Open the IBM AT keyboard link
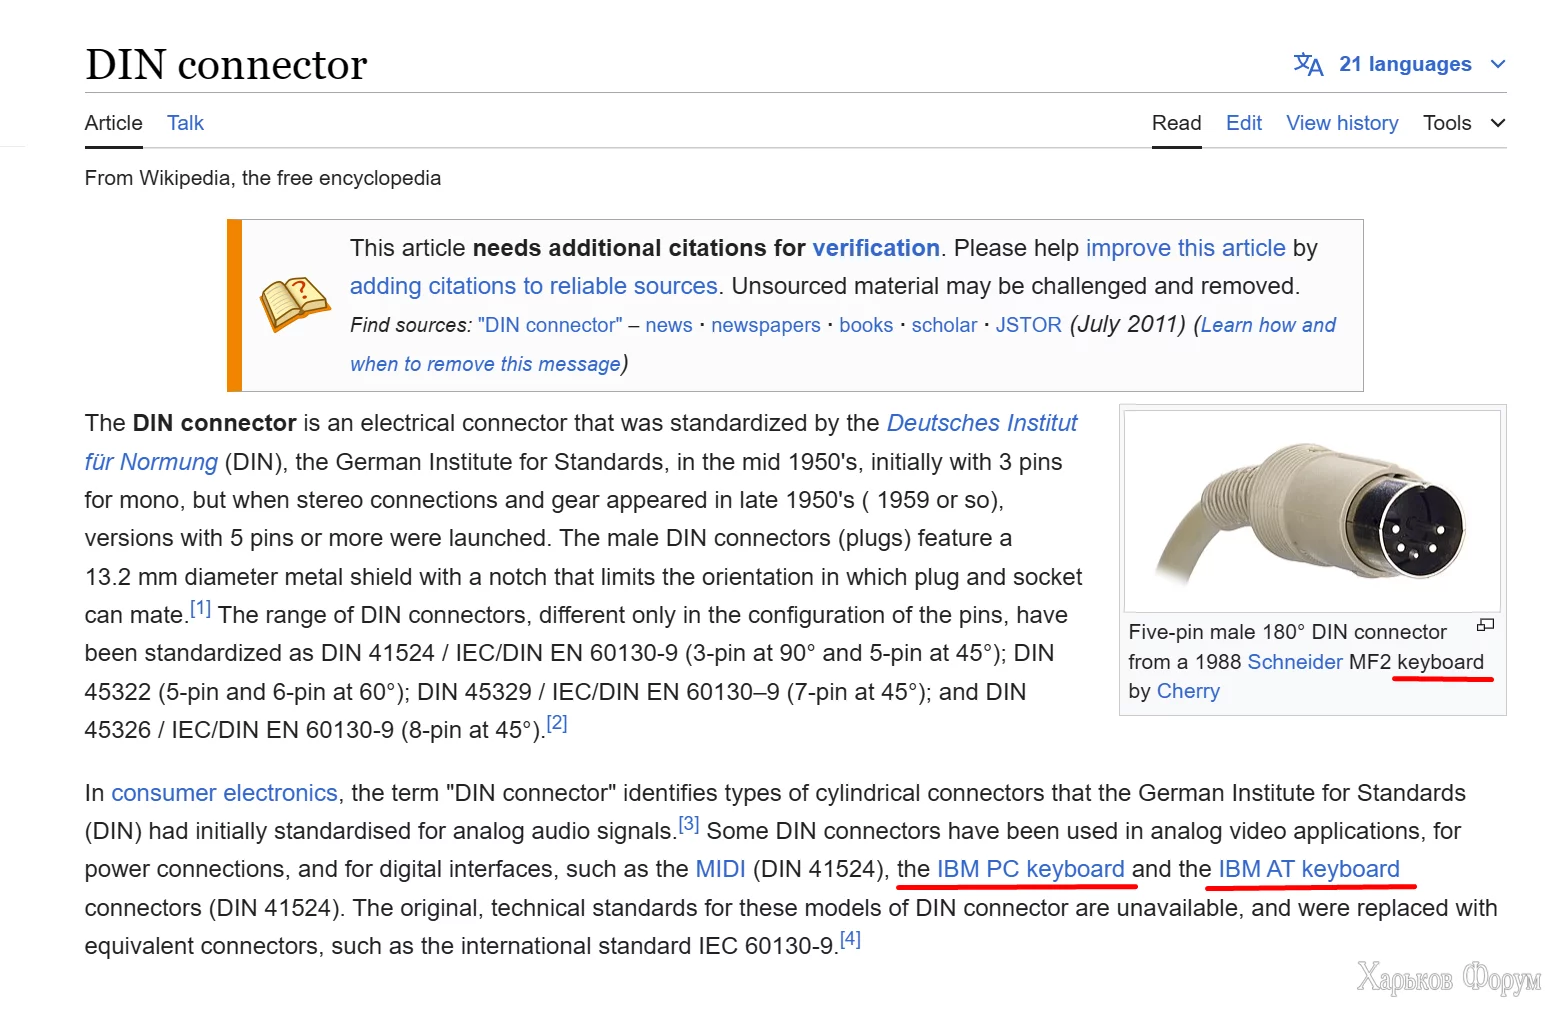 click(1308, 869)
